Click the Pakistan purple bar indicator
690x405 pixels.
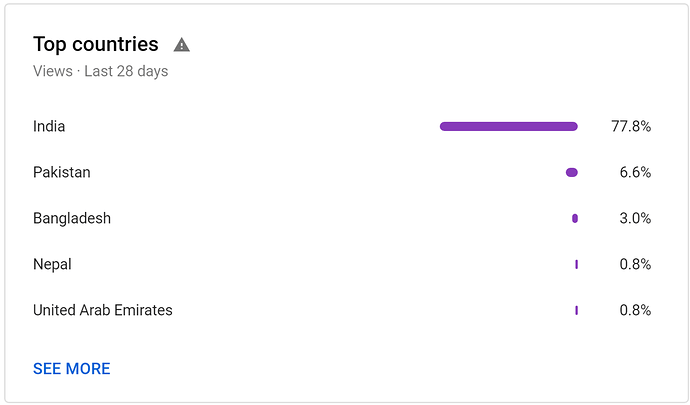click(572, 173)
